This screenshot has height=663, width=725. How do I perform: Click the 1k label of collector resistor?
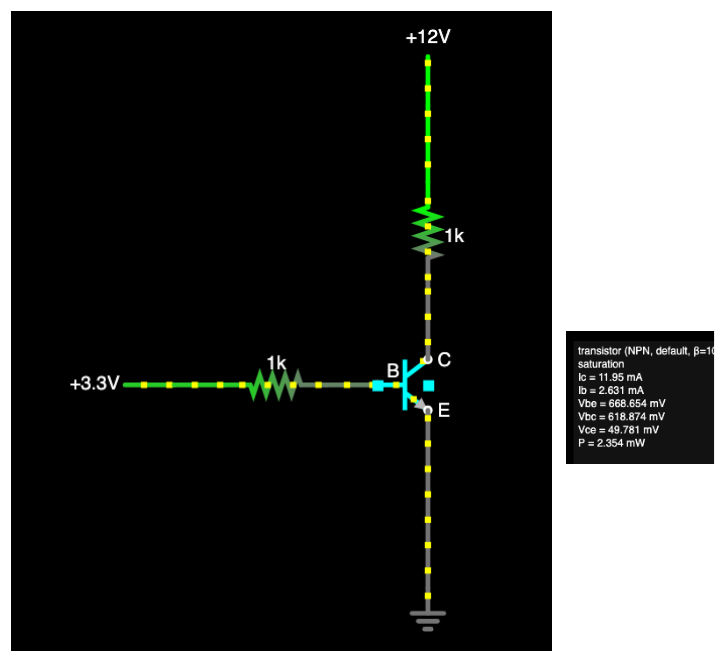(x=454, y=236)
